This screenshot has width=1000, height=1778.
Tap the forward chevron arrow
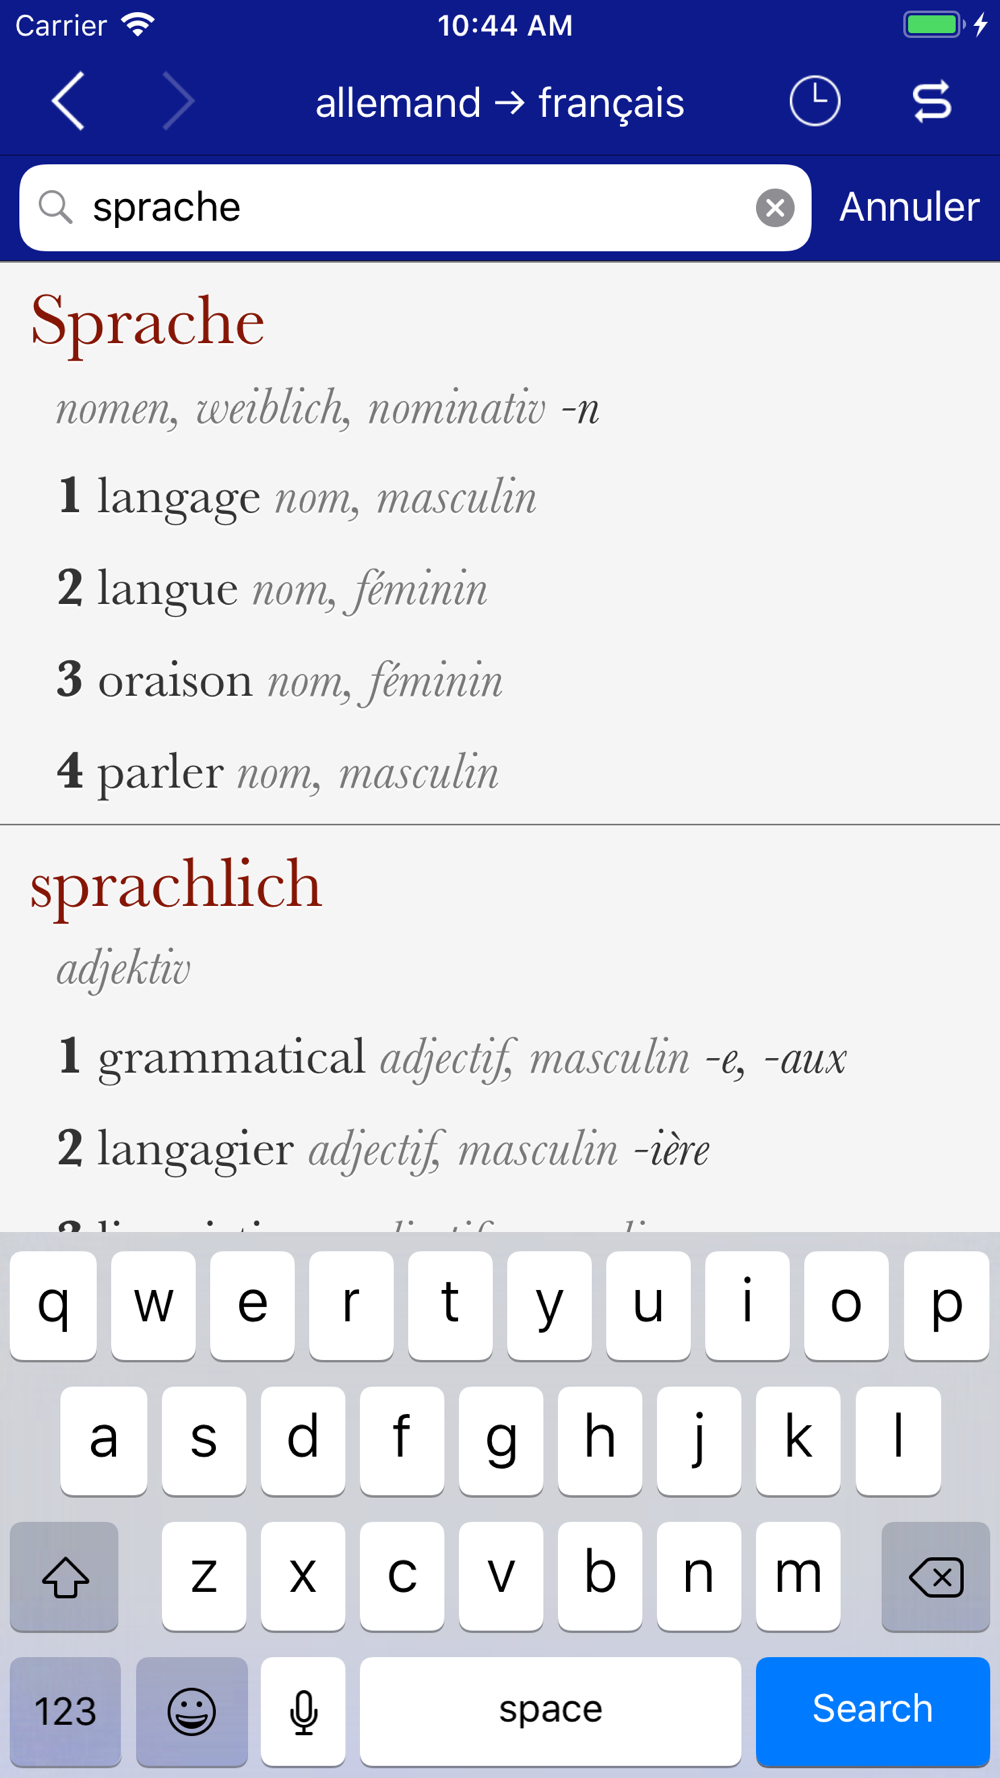click(x=178, y=101)
